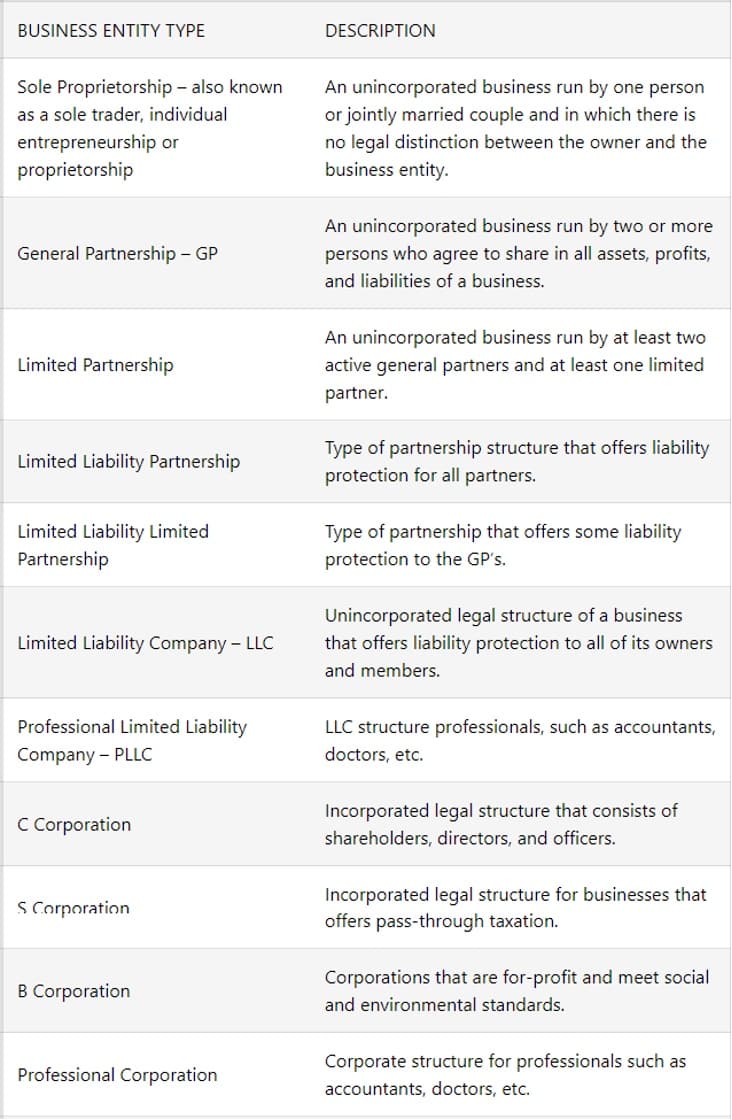Select the S Corporation entity name
The height and width of the screenshot is (1120, 732).
[74, 908]
